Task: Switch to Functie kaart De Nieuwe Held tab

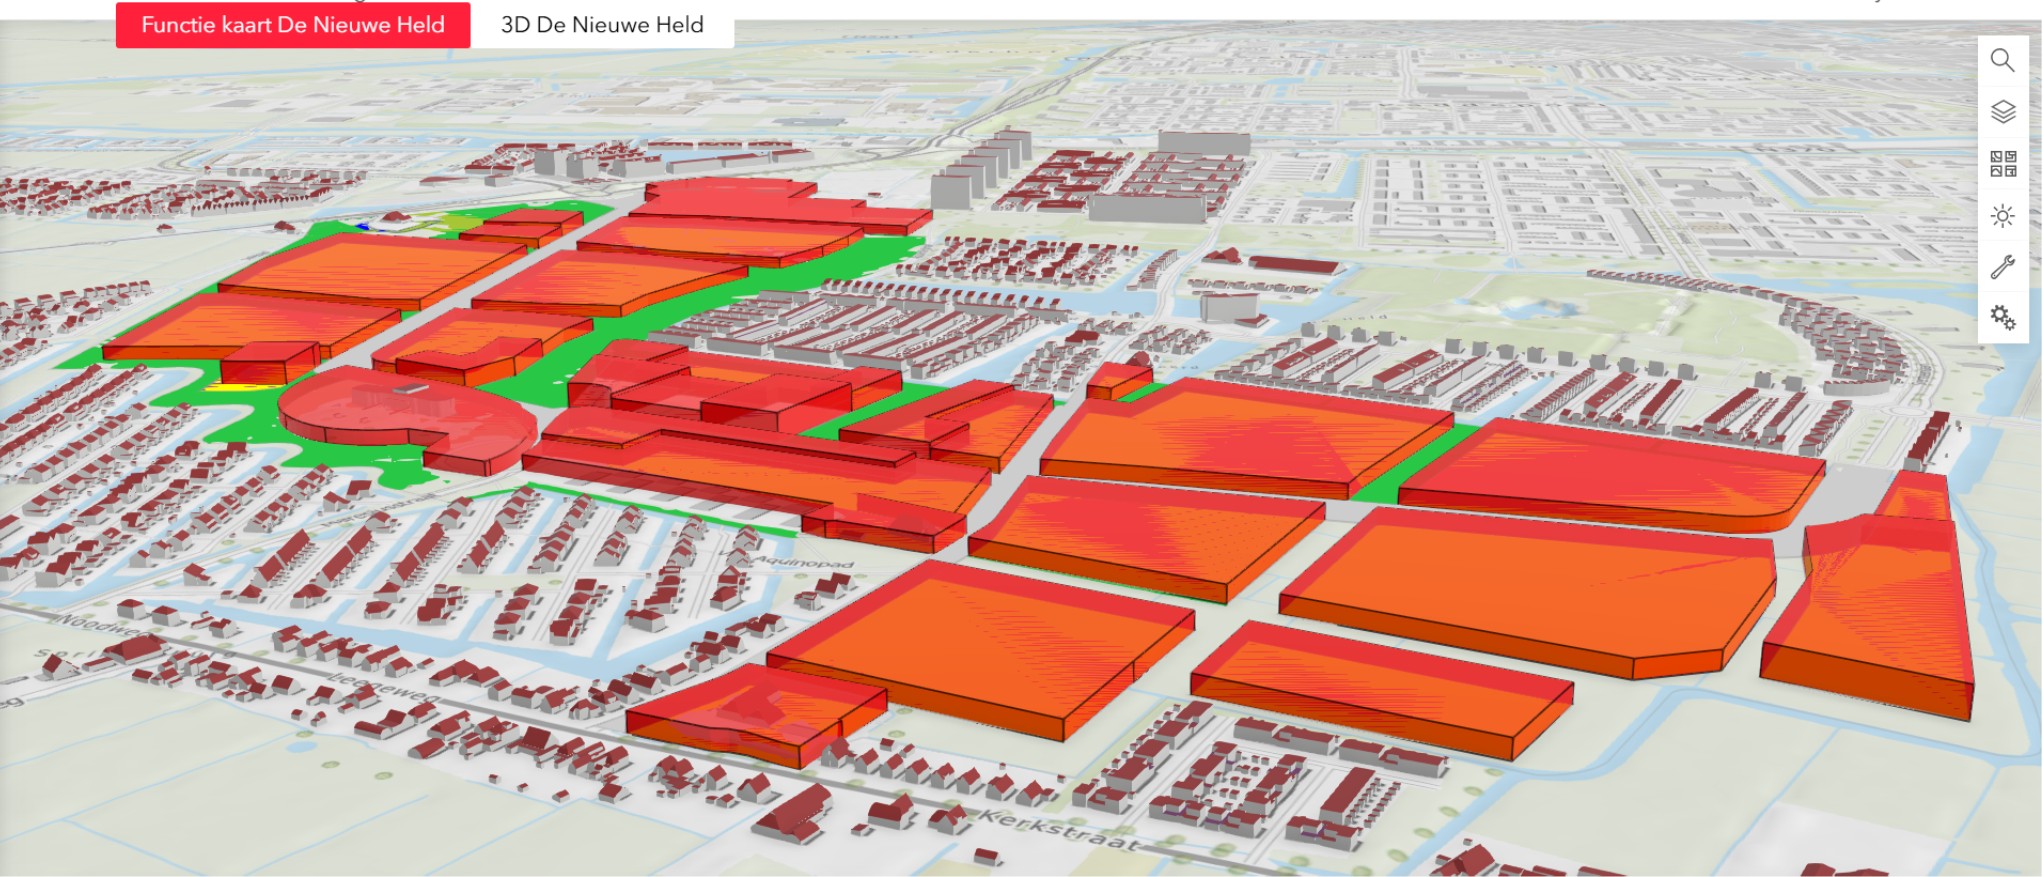Action: [x=293, y=25]
